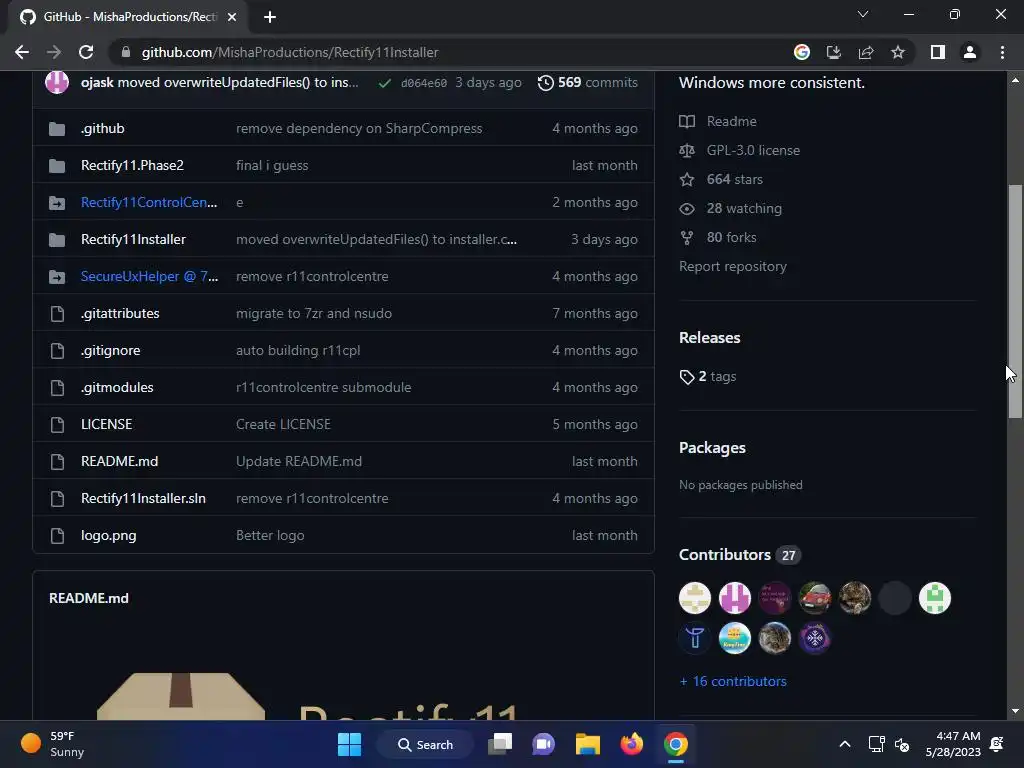The width and height of the screenshot is (1024, 768).
Task: Bookmark this page with the star icon
Action: pyautogui.click(x=898, y=52)
